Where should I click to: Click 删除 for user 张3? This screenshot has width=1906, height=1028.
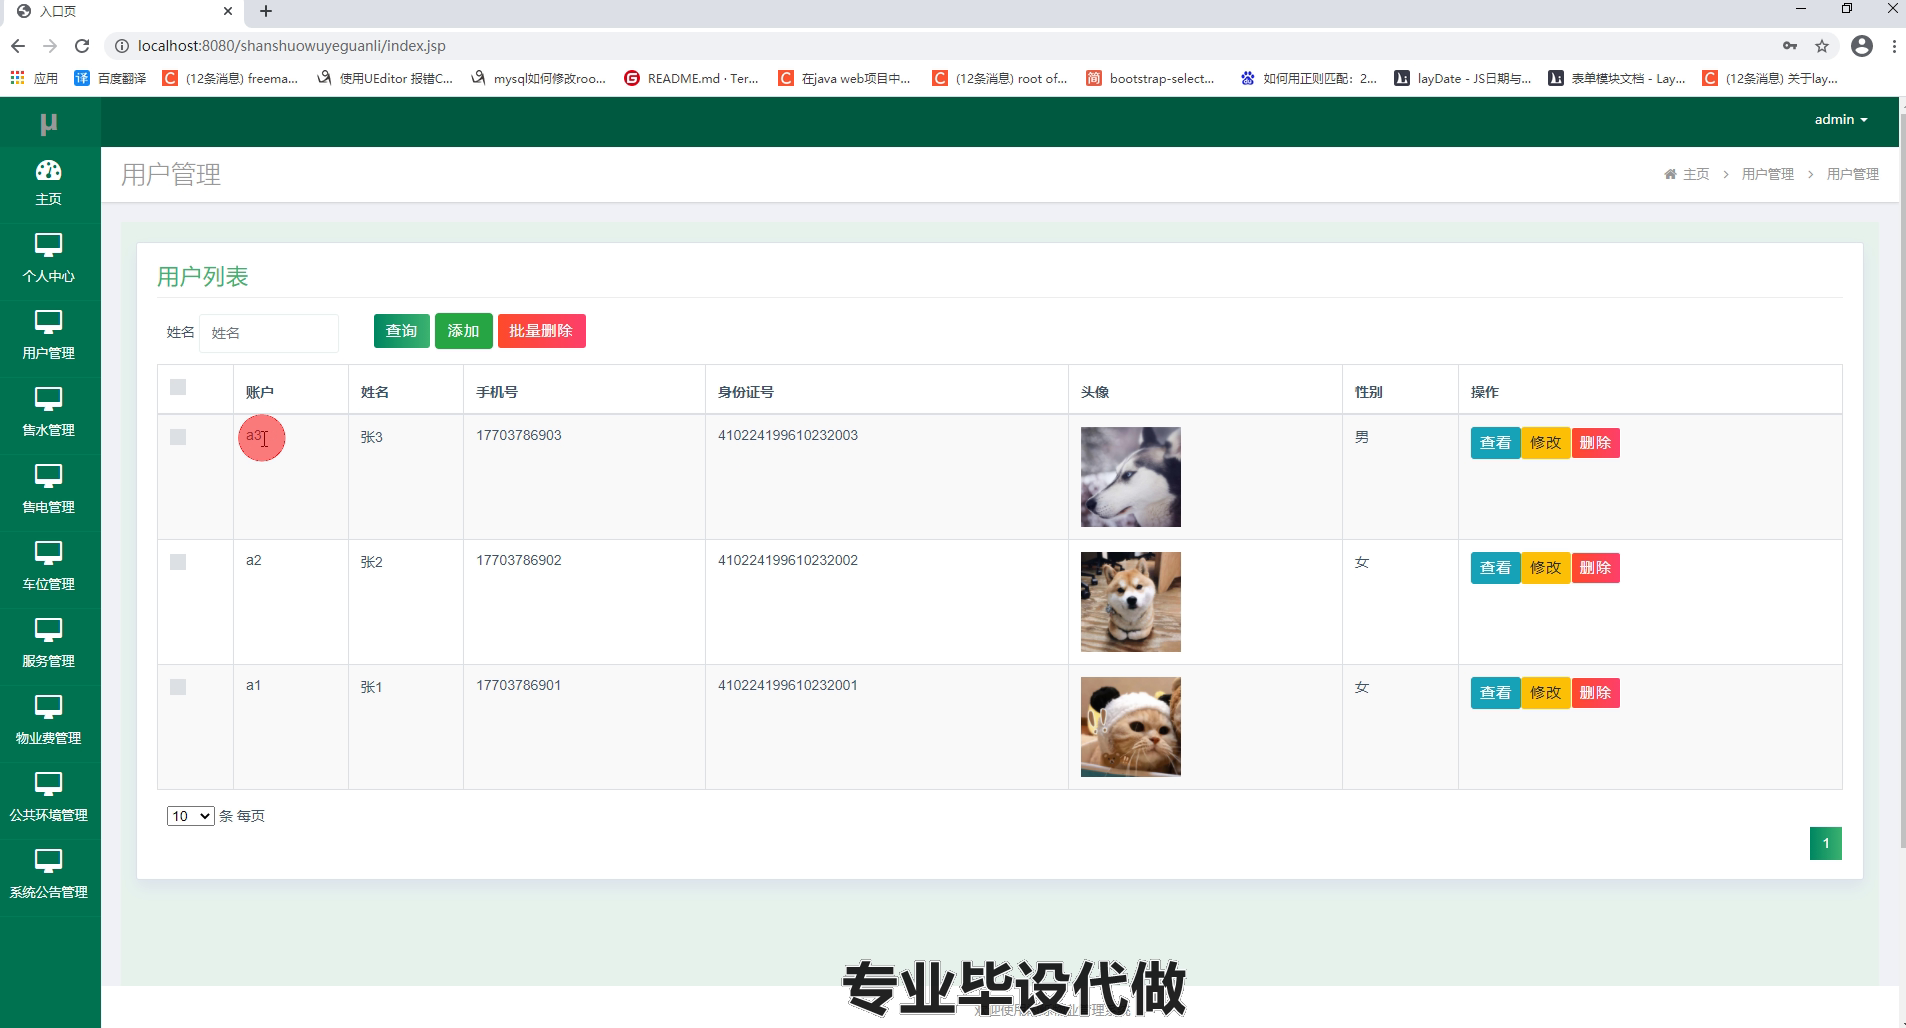[1595, 443]
